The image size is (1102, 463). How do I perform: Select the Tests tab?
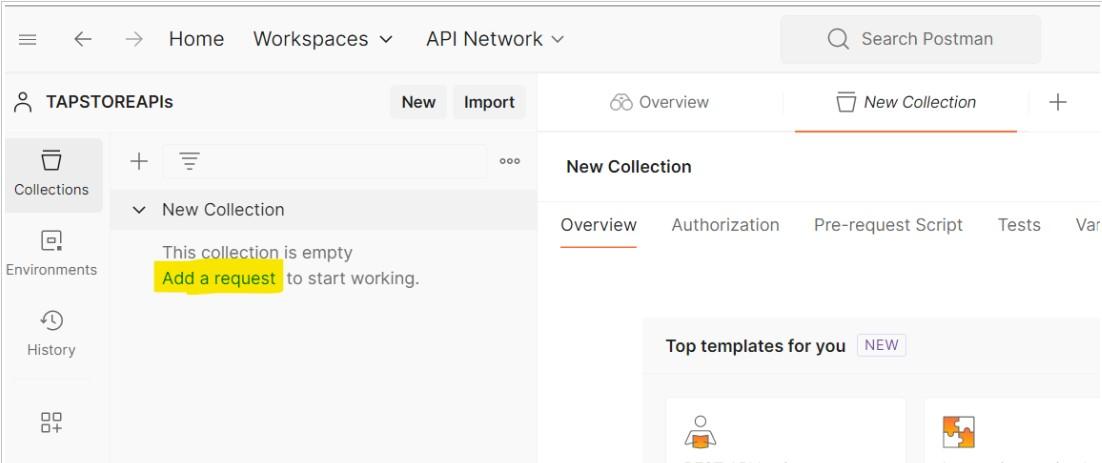point(1018,225)
